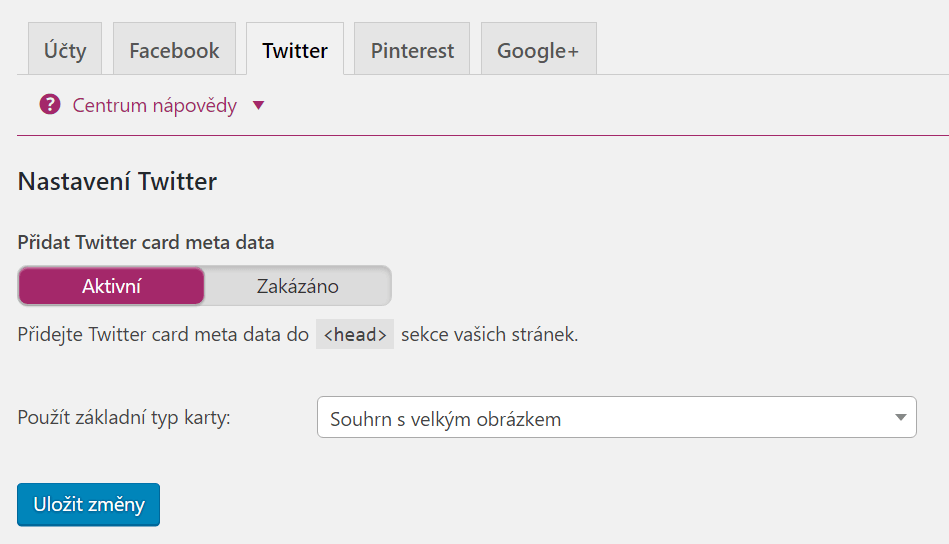Click the dropdown arrow beside Souhrn s velkým obrázkem

point(901,418)
